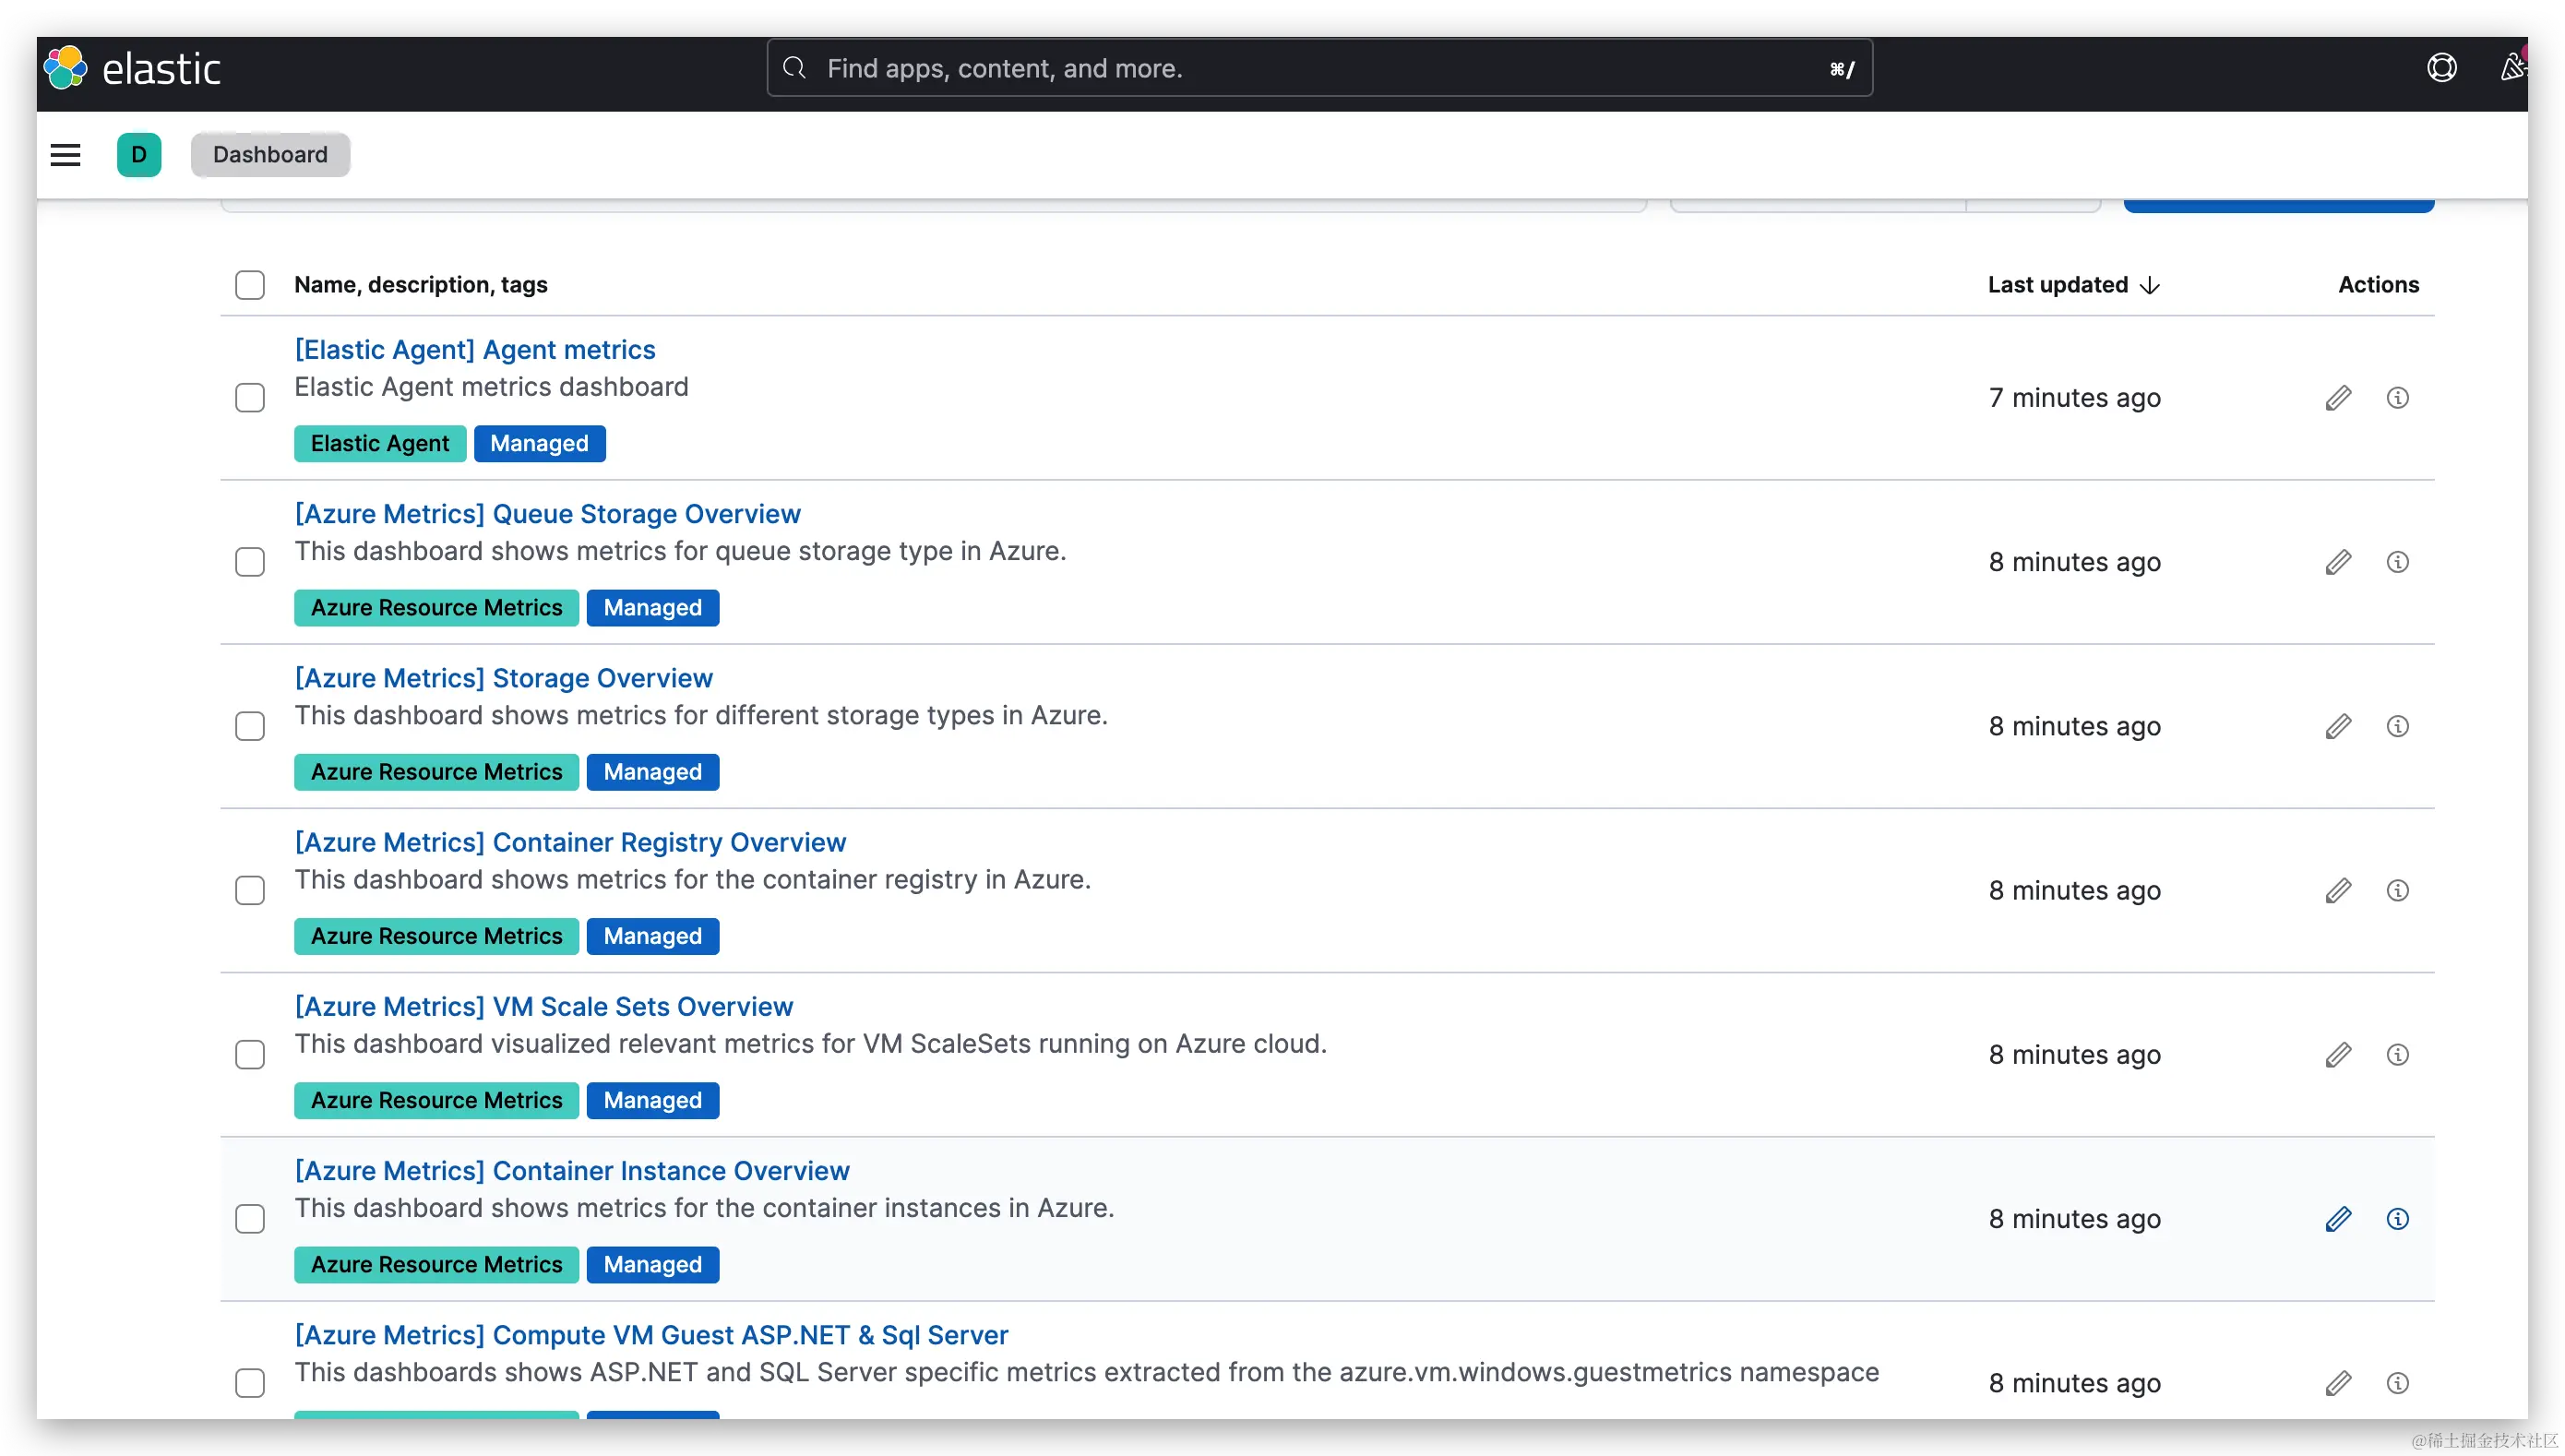The width and height of the screenshot is (2565, 1456).
Task: Edit the Queue Storage Overview dashboard
Action: pos(2338,562)
